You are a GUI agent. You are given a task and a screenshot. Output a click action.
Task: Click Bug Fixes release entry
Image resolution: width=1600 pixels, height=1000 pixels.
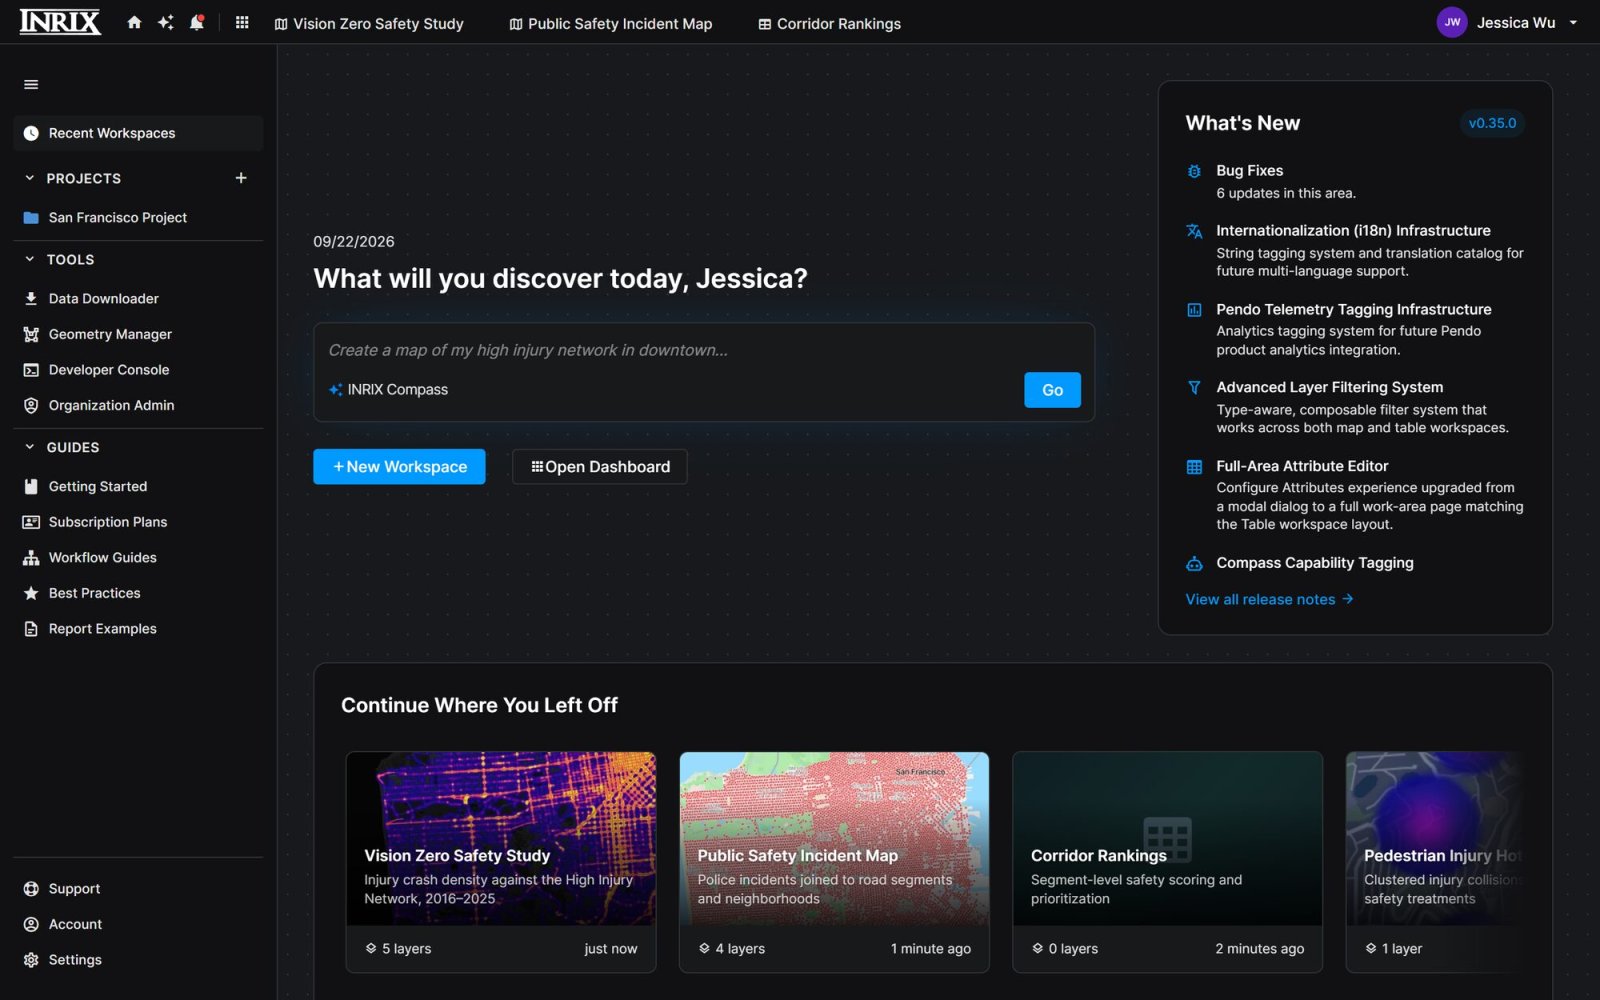(x=1355, y=181)
